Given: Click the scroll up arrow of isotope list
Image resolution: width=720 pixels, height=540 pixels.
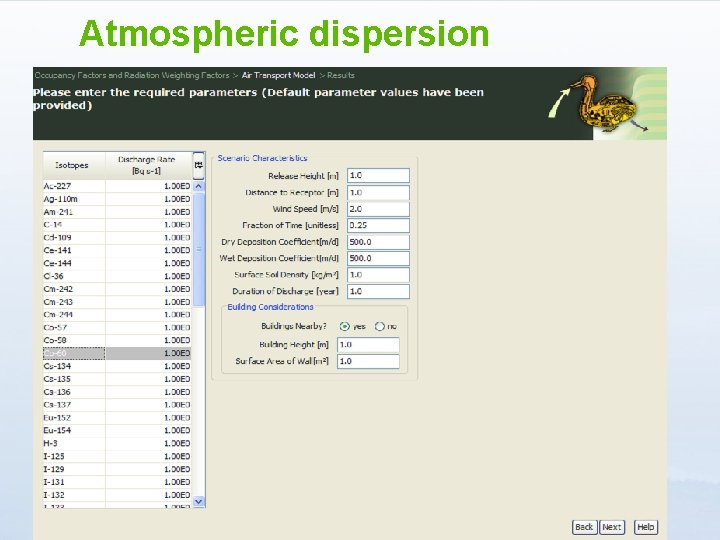Looking at the screenshot, I should [x=198, y=186].
